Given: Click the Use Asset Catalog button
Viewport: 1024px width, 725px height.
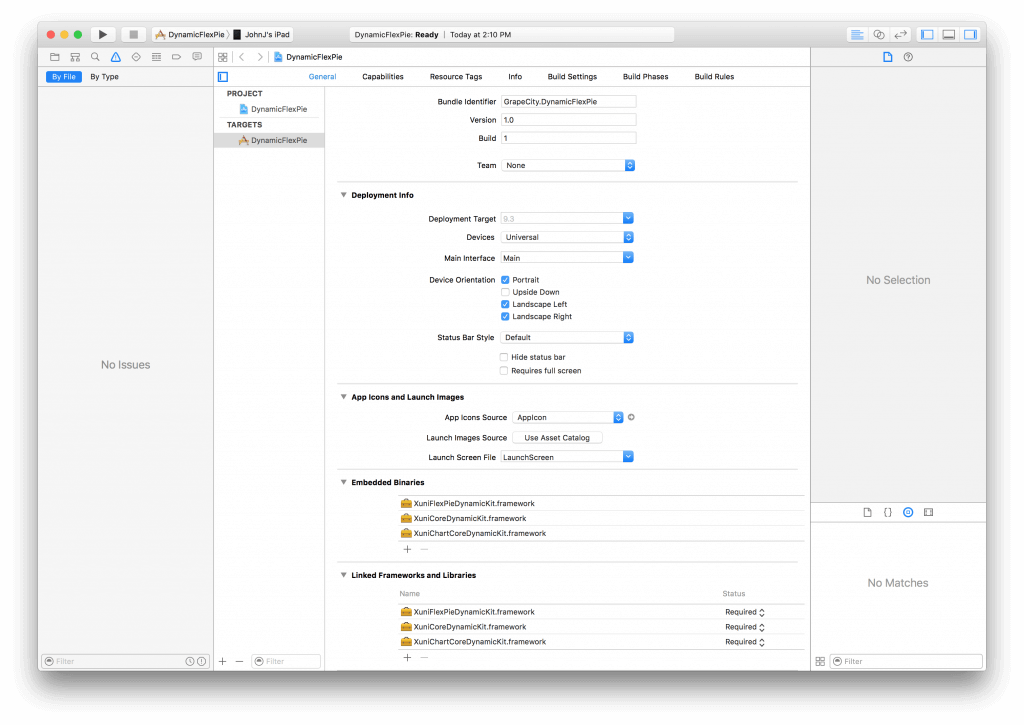Looking at the screenshot, I should click(557, 438).
